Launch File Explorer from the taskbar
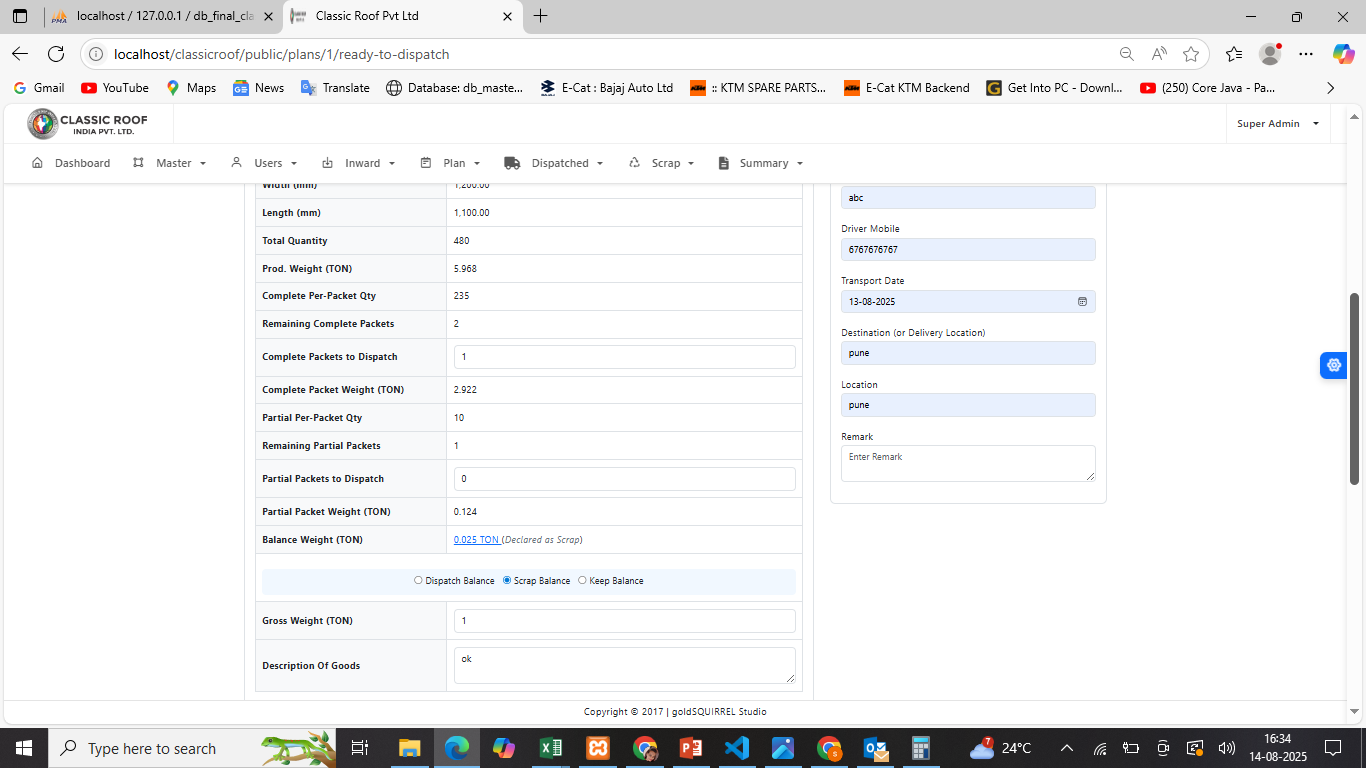The image size is (1366, 768). (410, 748)
